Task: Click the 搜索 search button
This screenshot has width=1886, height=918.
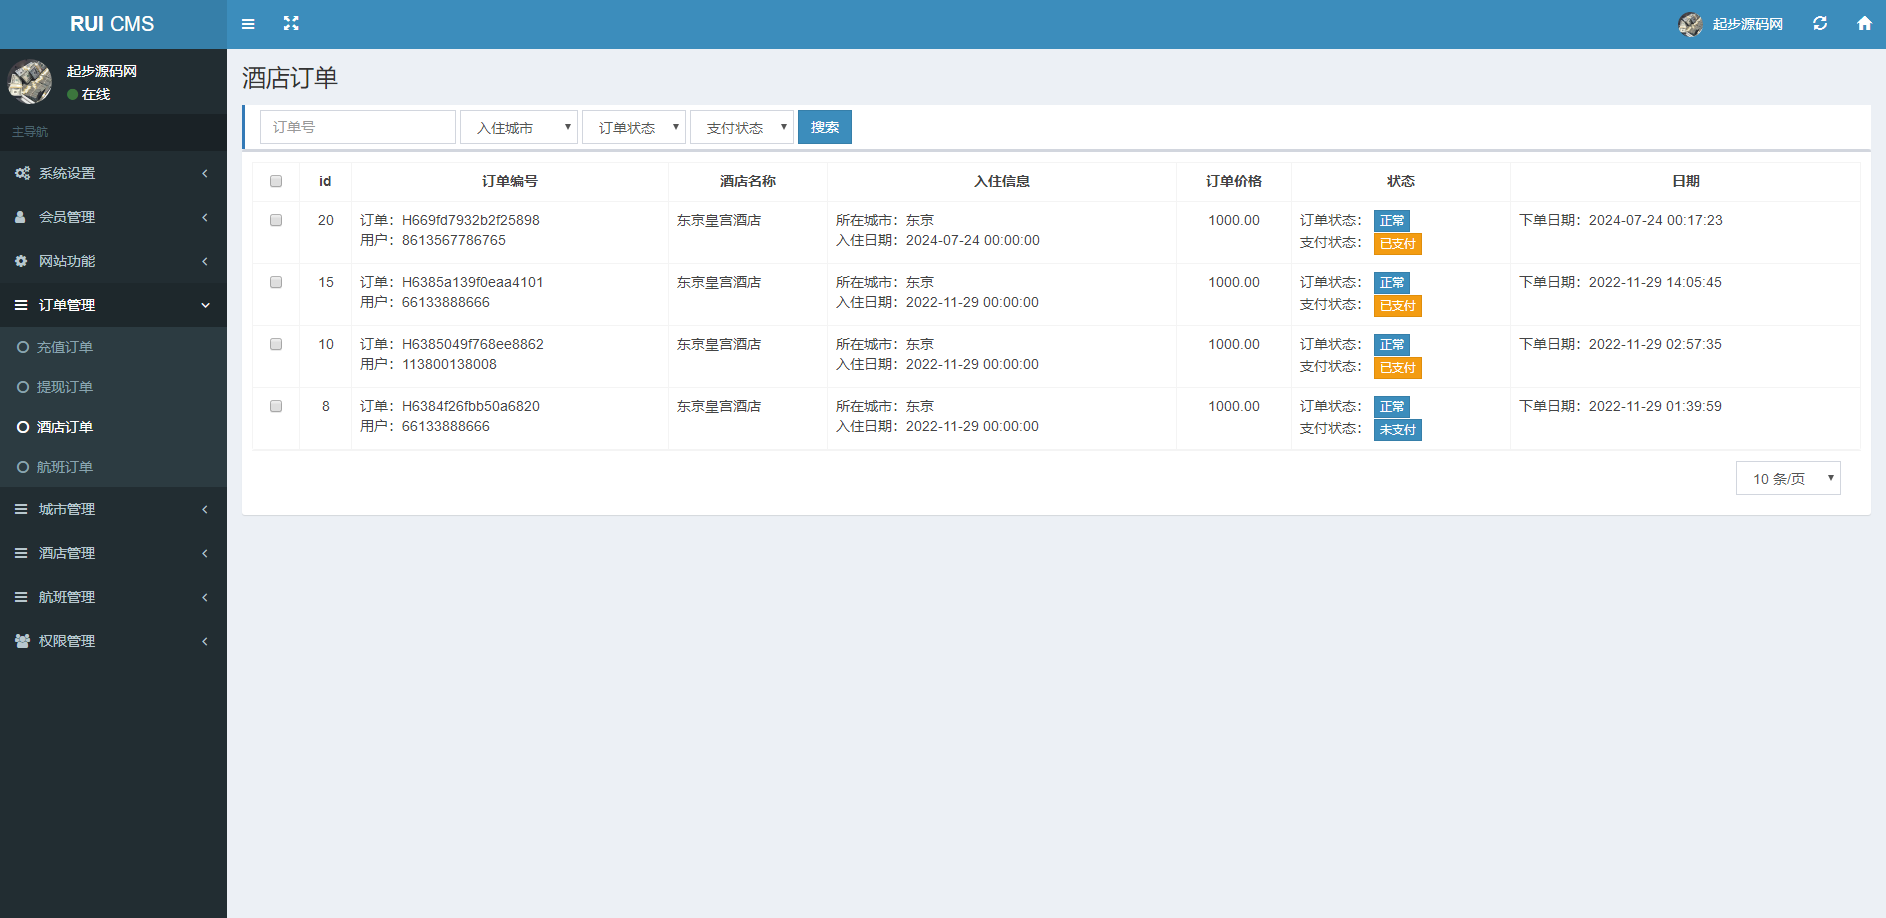Action: click(825, 127)
